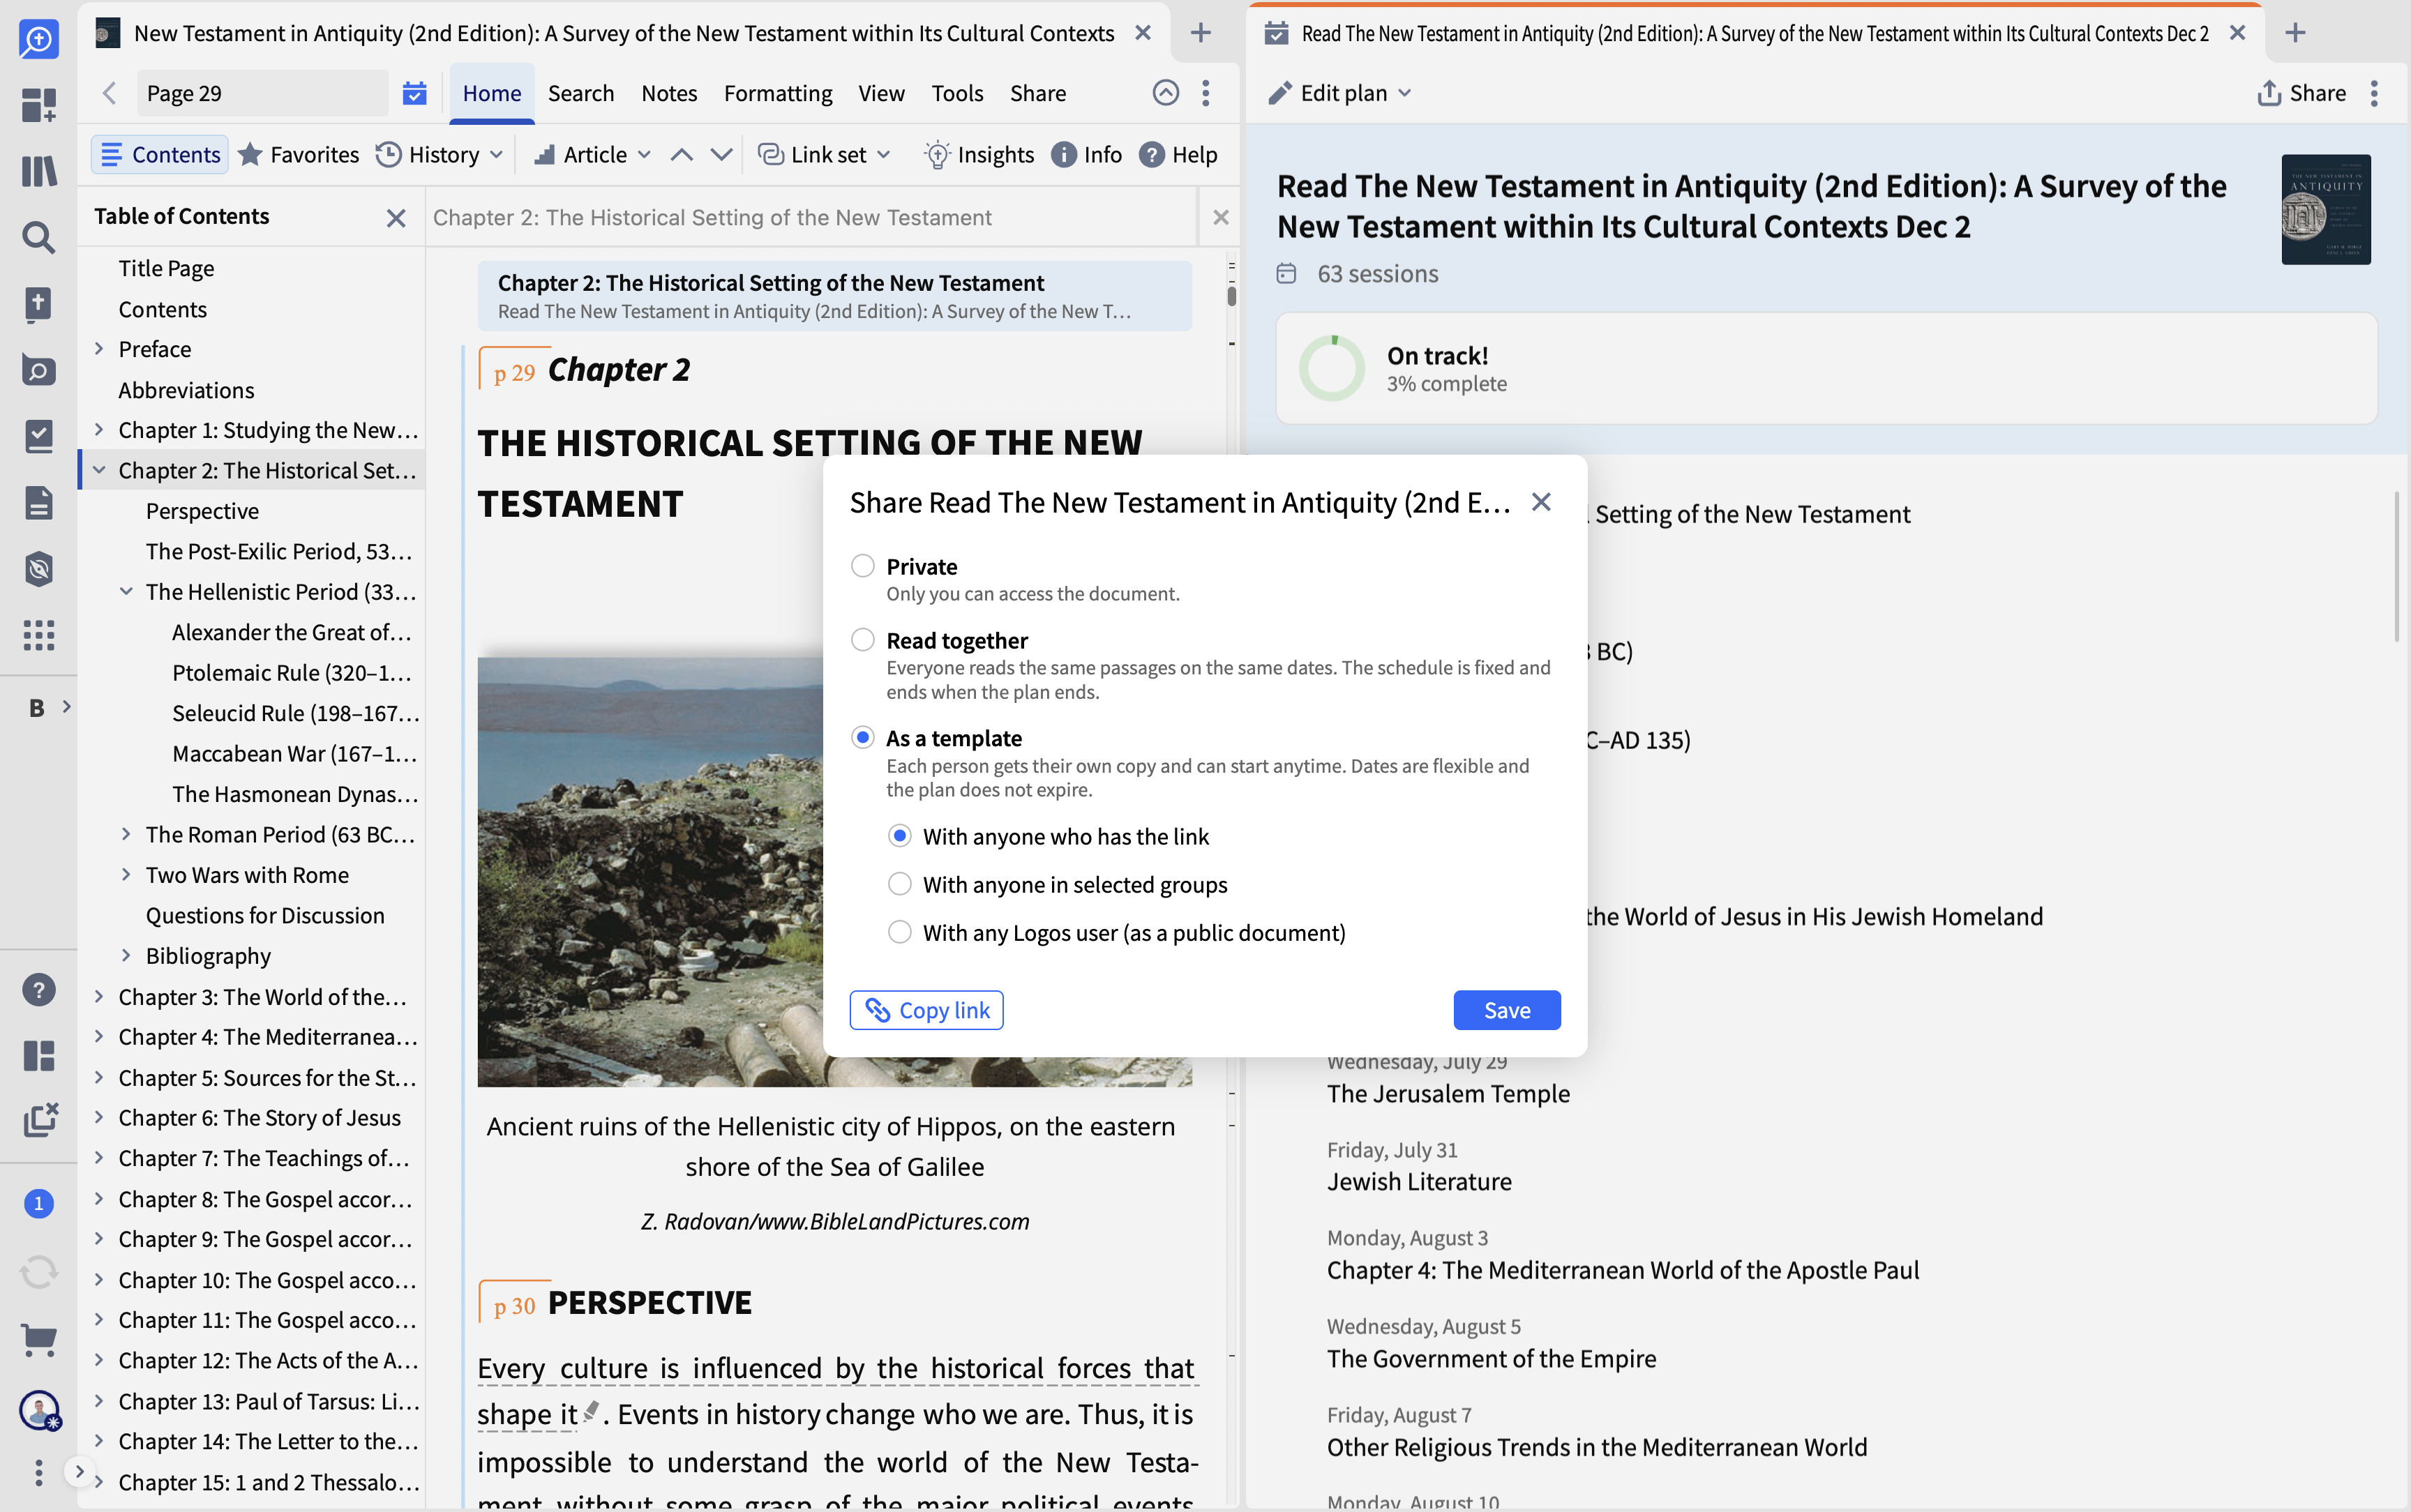2411x1512 pixels.
Task: Toggle the Contents panel button
Action: pyautogui.click(x=160, y=155)
